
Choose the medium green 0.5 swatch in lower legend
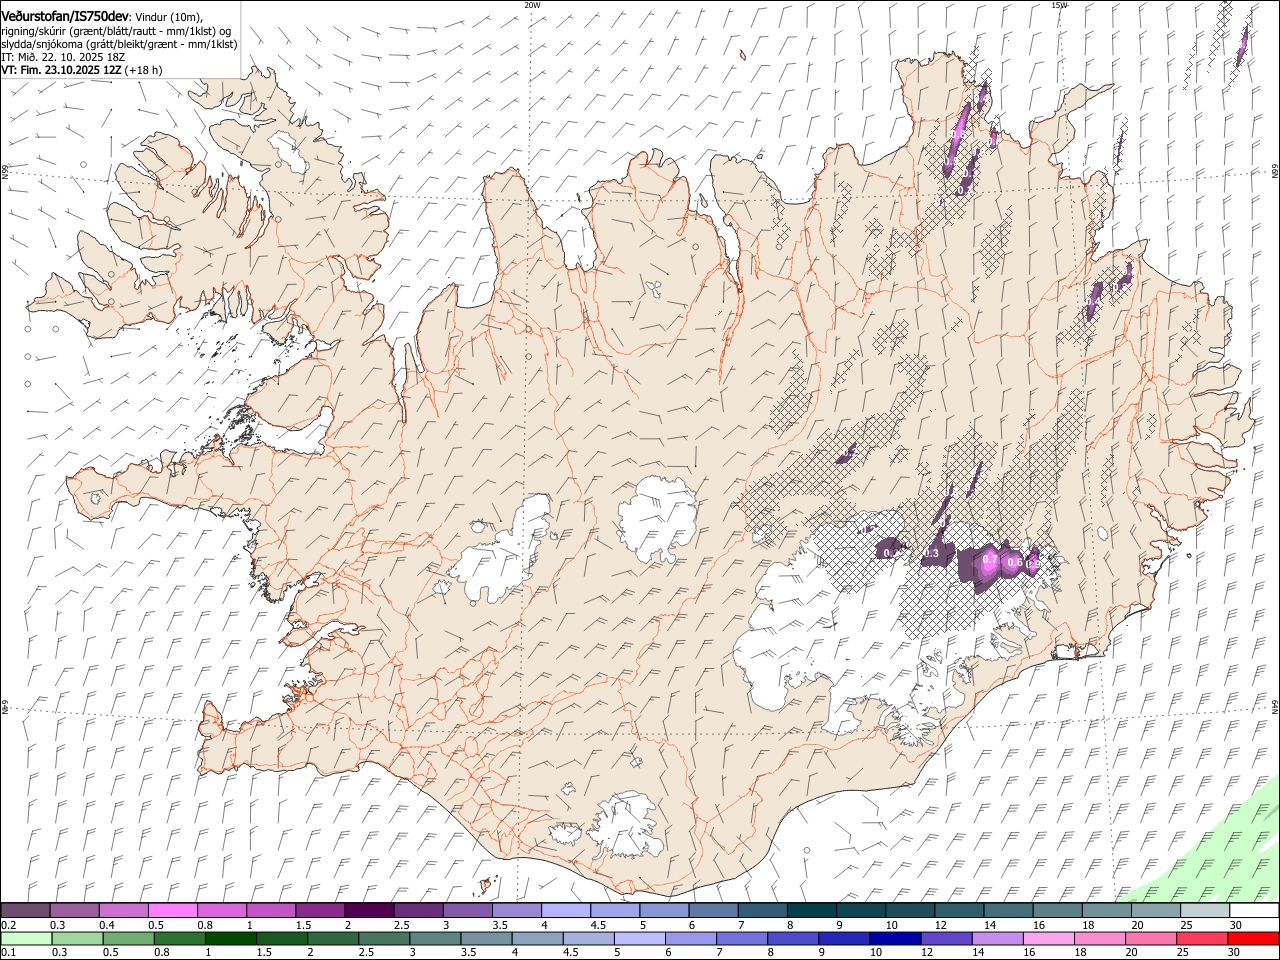click(128, 939)
